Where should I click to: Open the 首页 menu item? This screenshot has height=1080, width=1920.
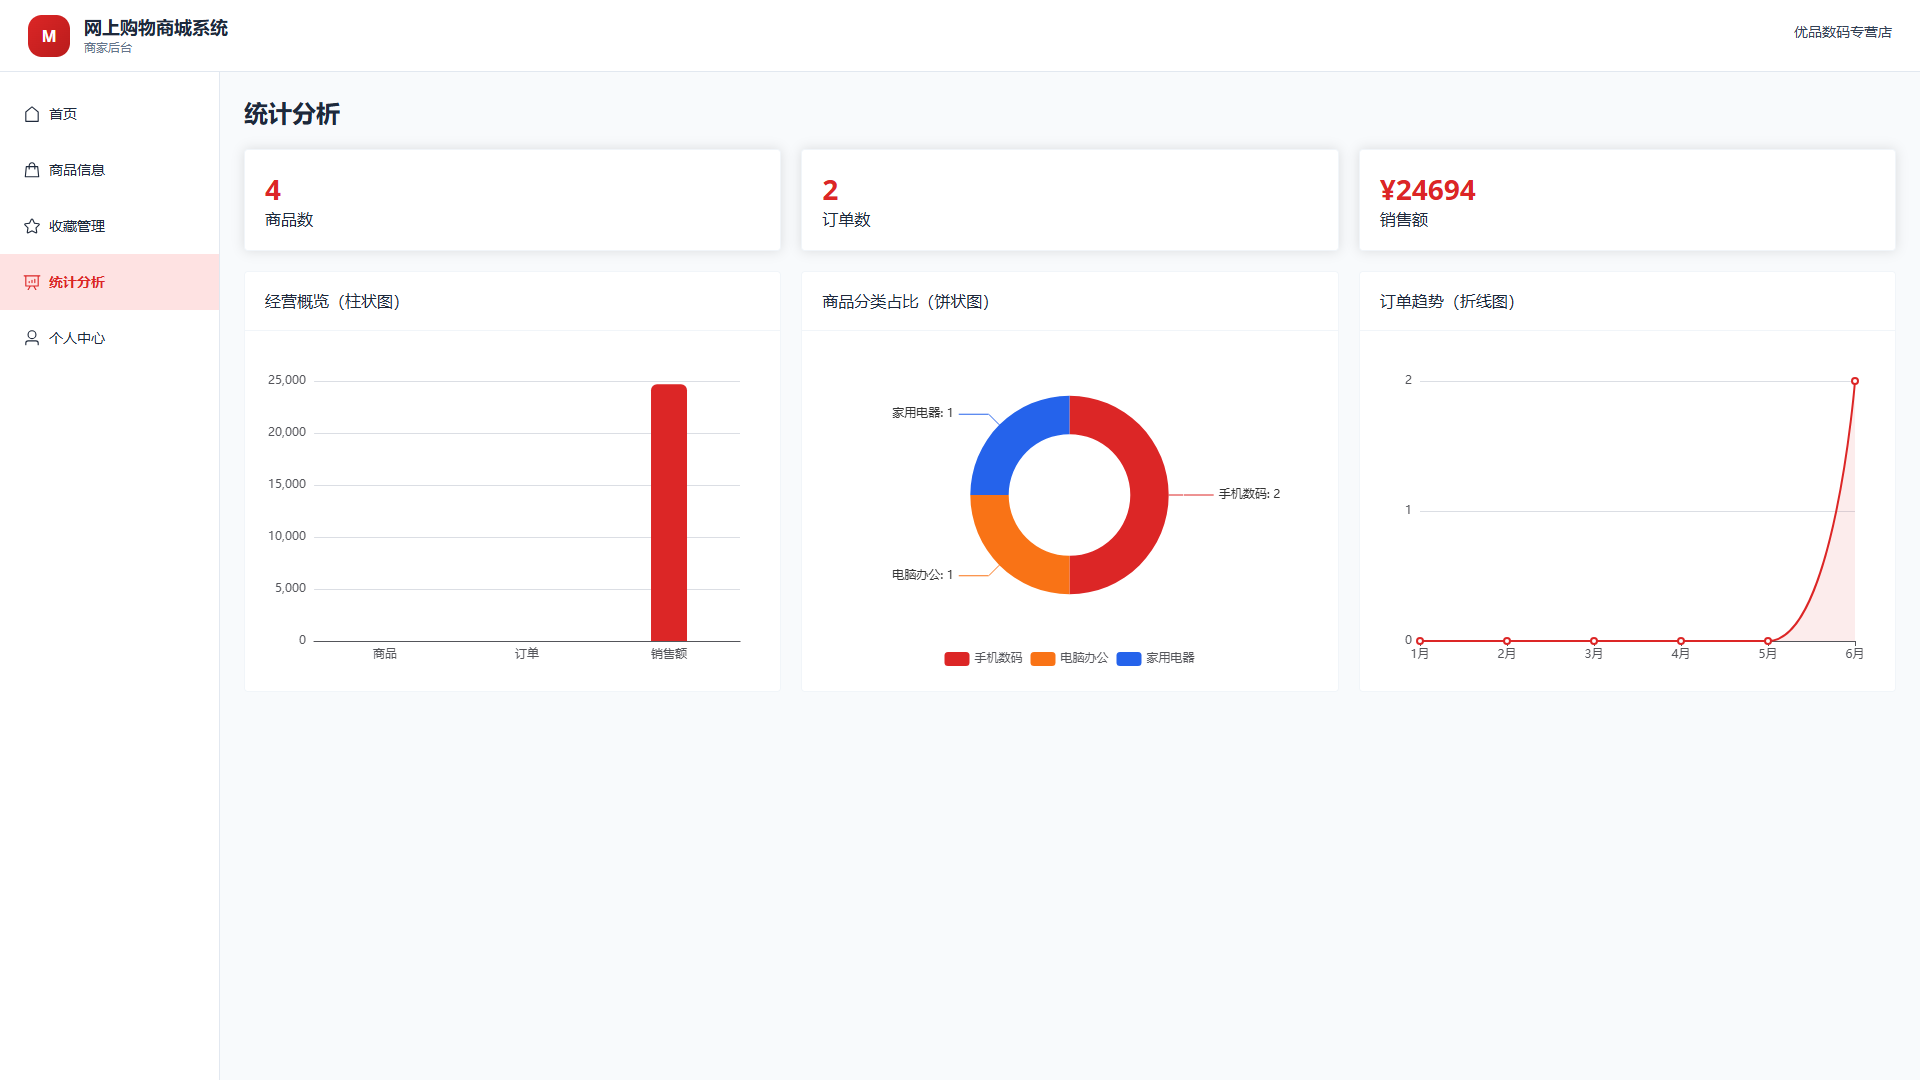[x=109, y=114]
